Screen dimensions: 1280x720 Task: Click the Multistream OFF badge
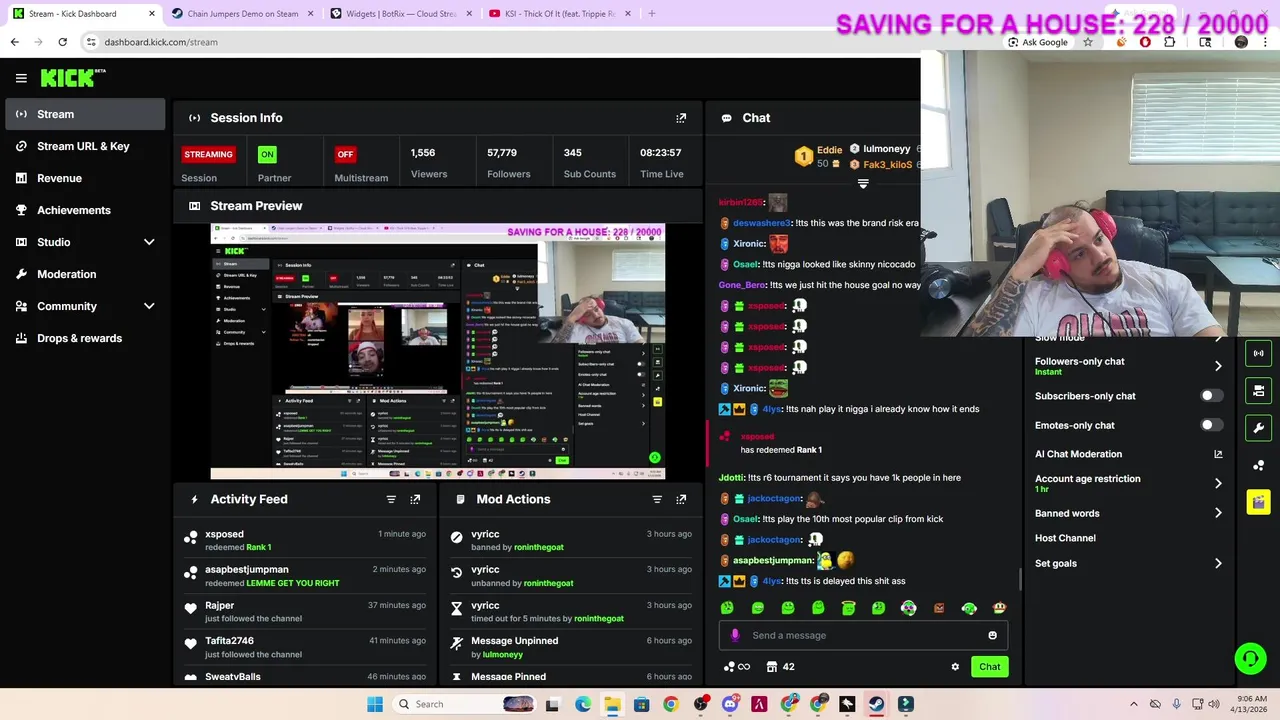pos(345,154)
